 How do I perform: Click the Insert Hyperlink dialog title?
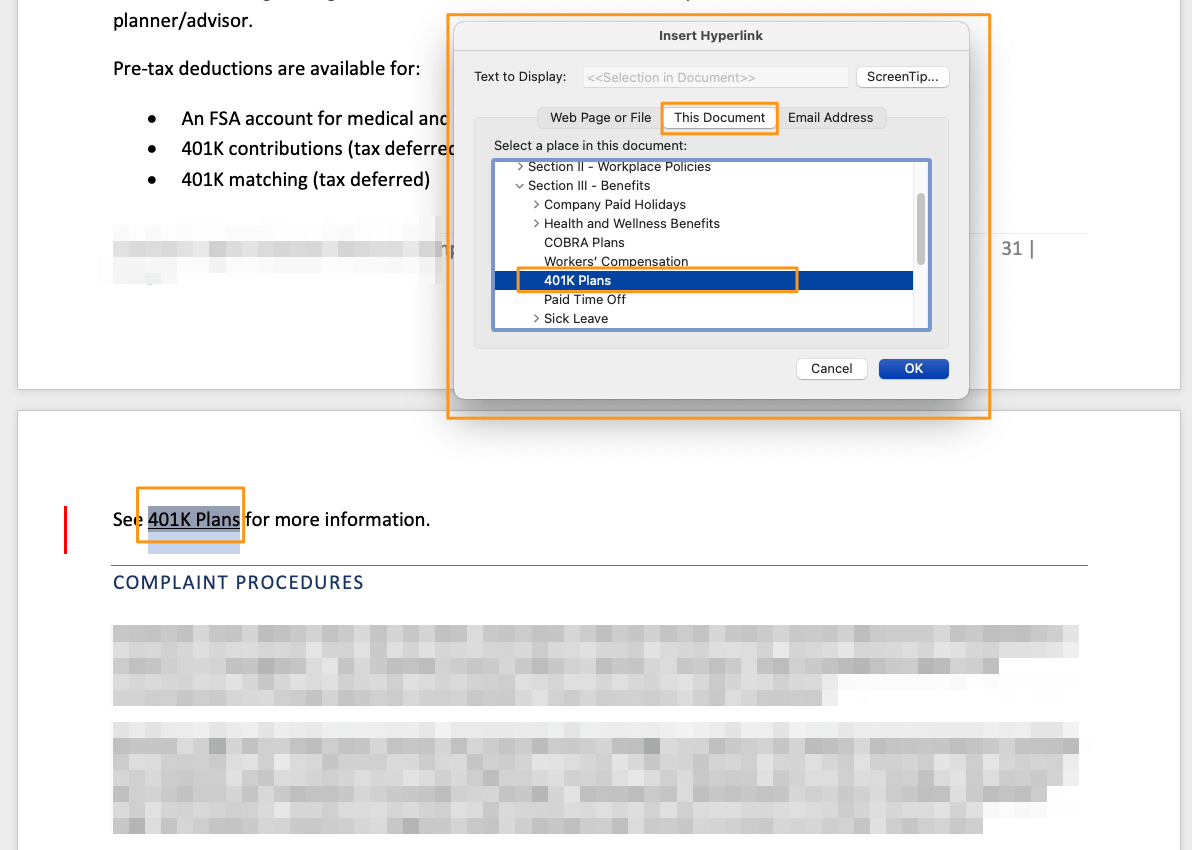pyautogui.click(x=711, y=36)
